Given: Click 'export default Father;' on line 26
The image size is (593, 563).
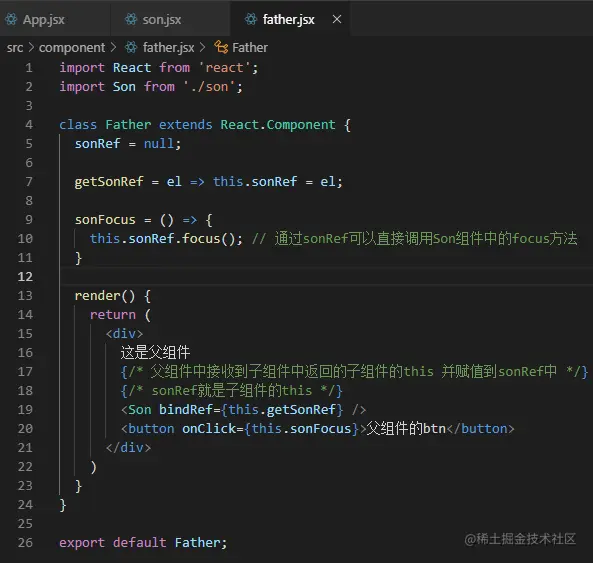Looking at the screenshot, I should point(143,543).
